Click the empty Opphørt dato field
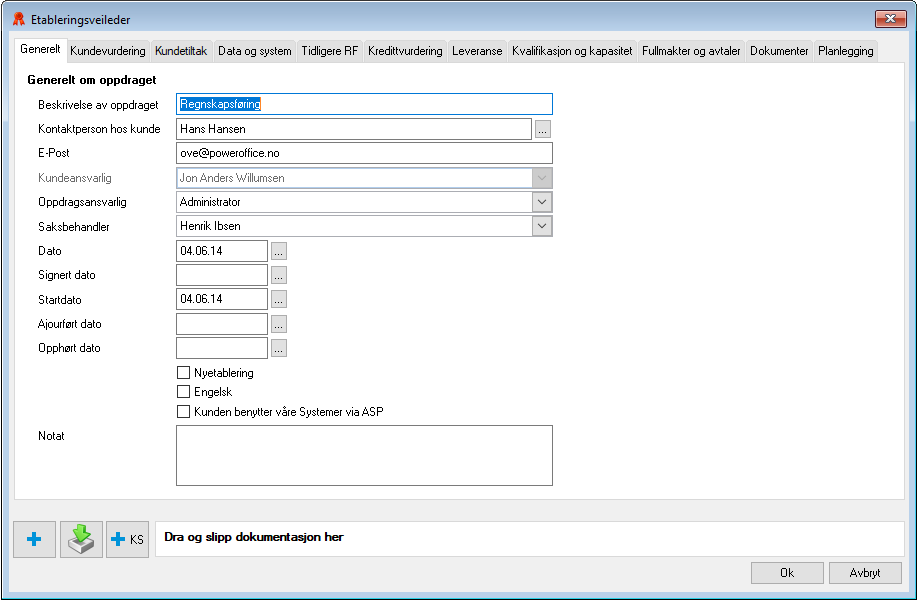 pos(222,348)
